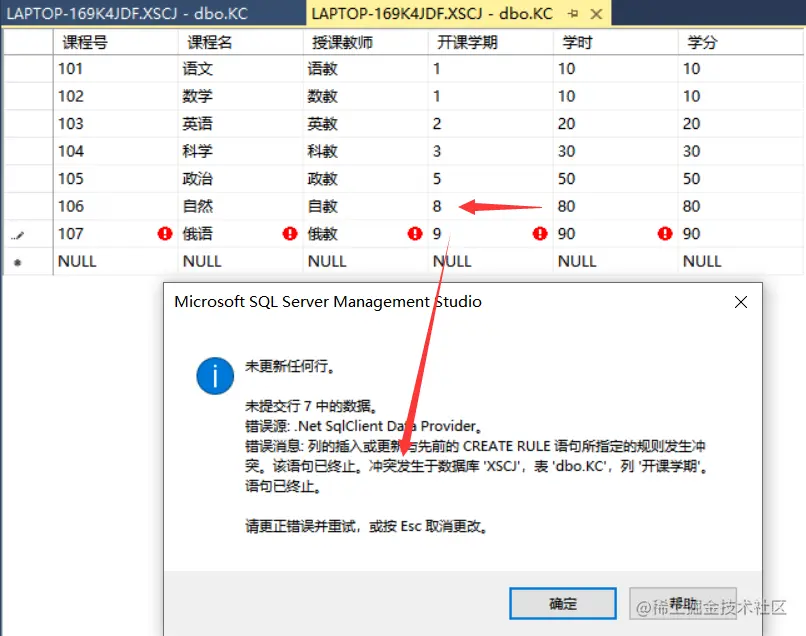Viewport: 806px width, 636px height.
Task: Select 学分 cell 20 in row 103
Action: coord(740,124)
